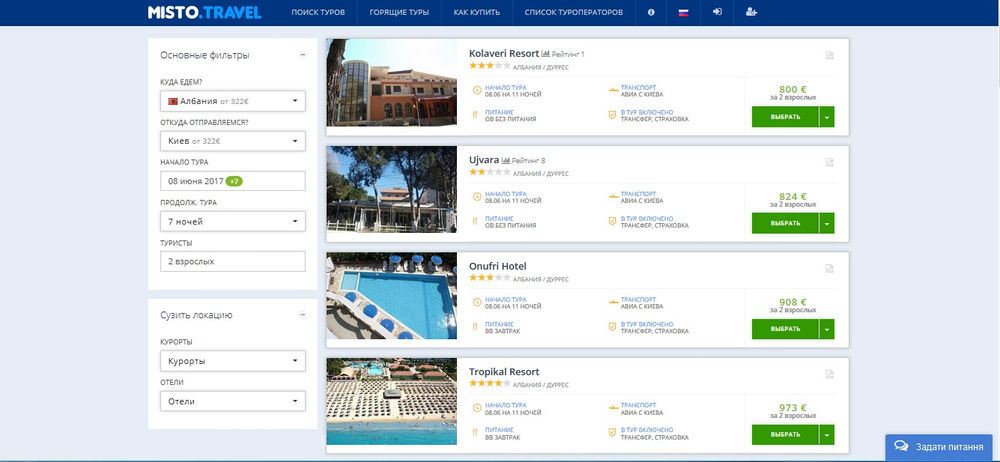Click the compare icon on the Ujvara card
Image resolution: width=1000 pixels, height=462 pixels.
[829, 161]
